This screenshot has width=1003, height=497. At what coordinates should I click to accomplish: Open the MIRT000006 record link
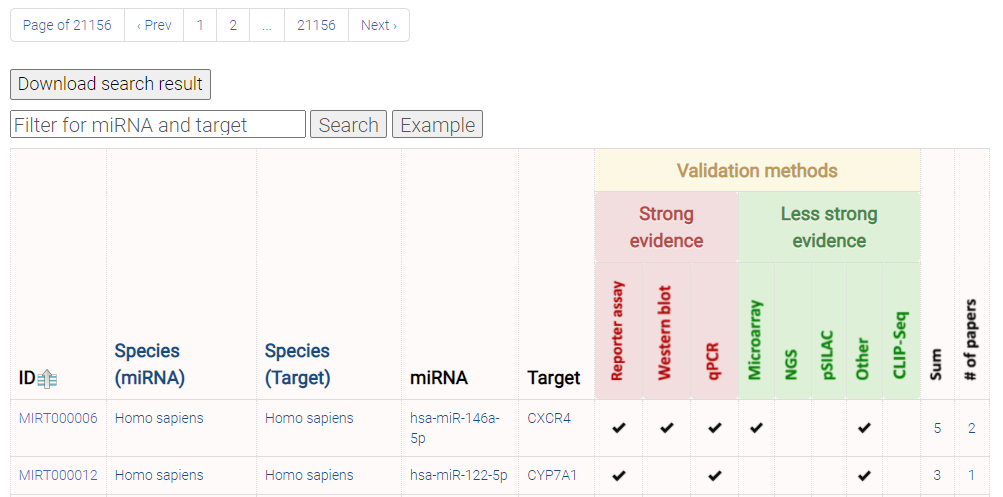pyautogui.click(x=58, y=418)
